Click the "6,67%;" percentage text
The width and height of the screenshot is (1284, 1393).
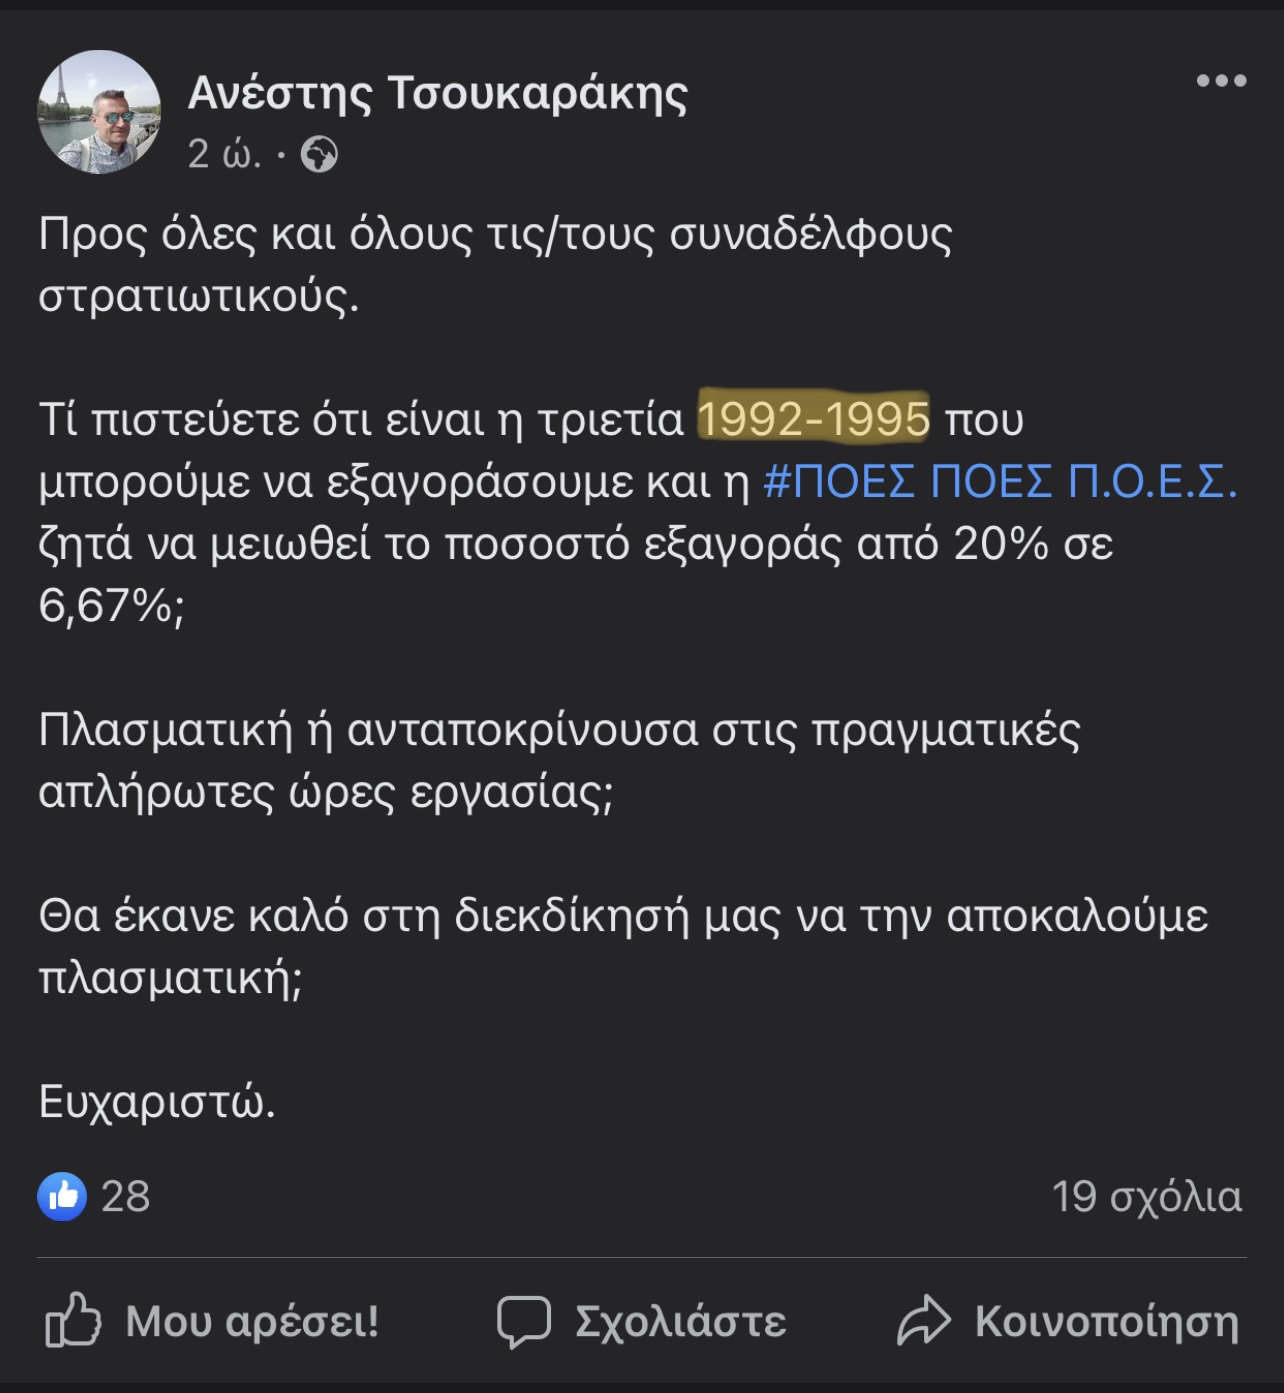[111, 605]
